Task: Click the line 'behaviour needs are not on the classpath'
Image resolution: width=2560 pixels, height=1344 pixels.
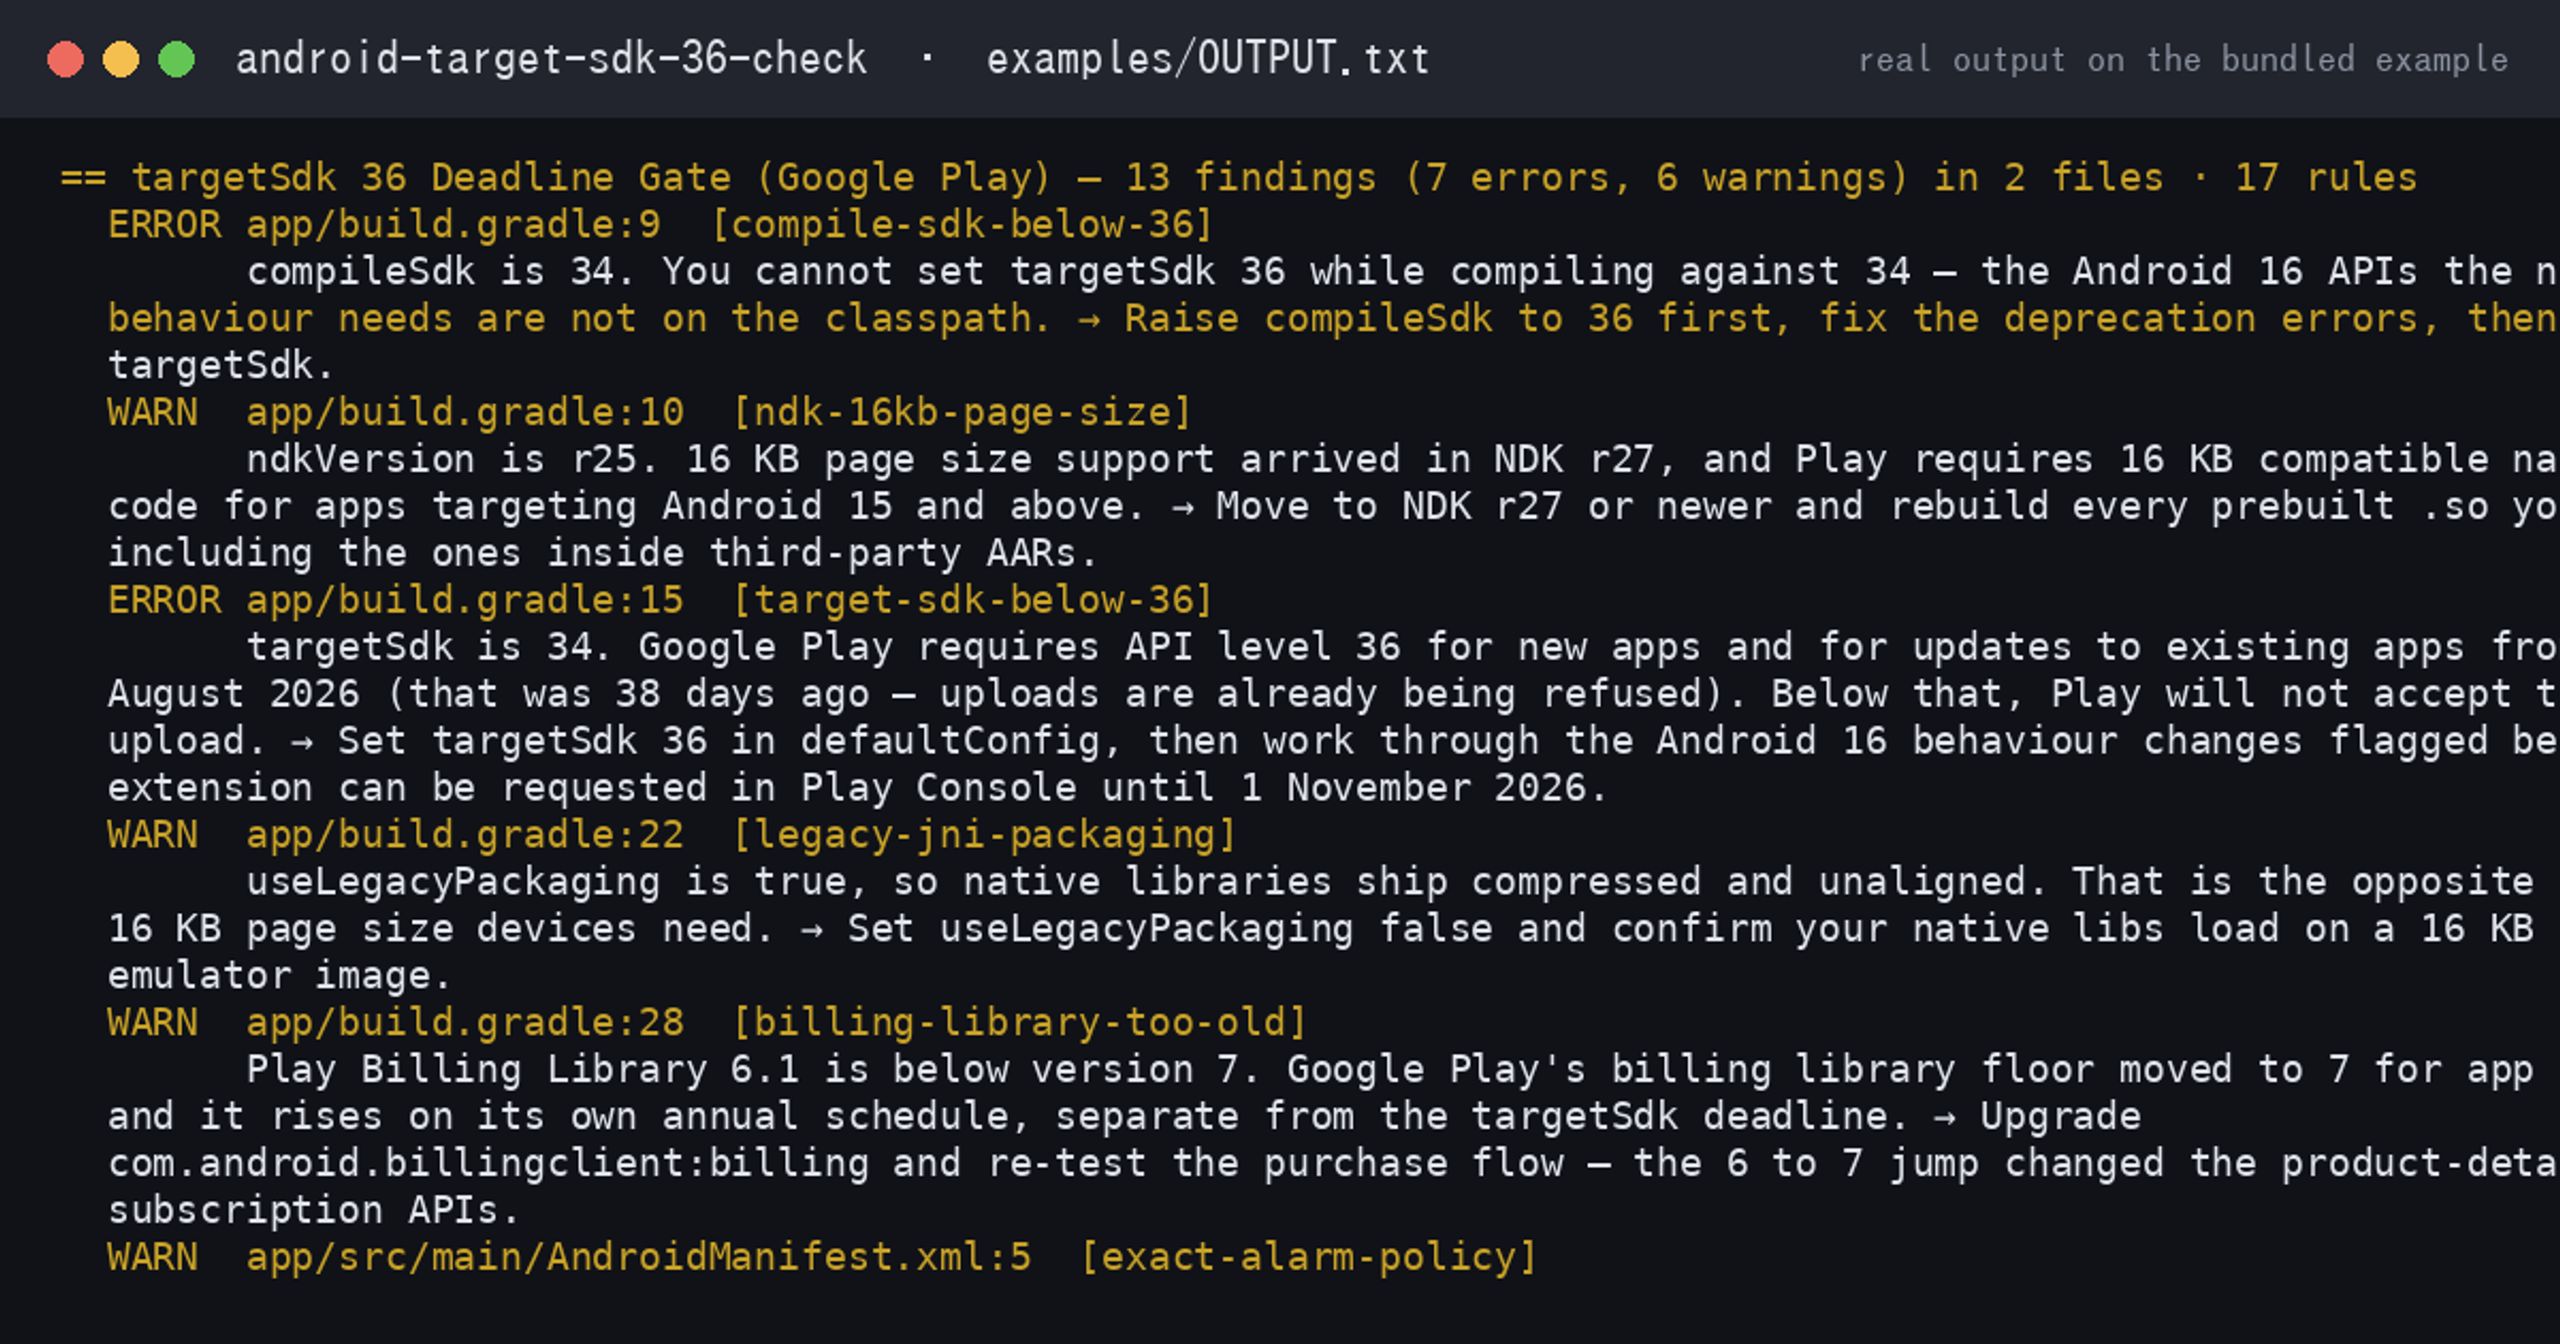Action: pos(1334,319)
